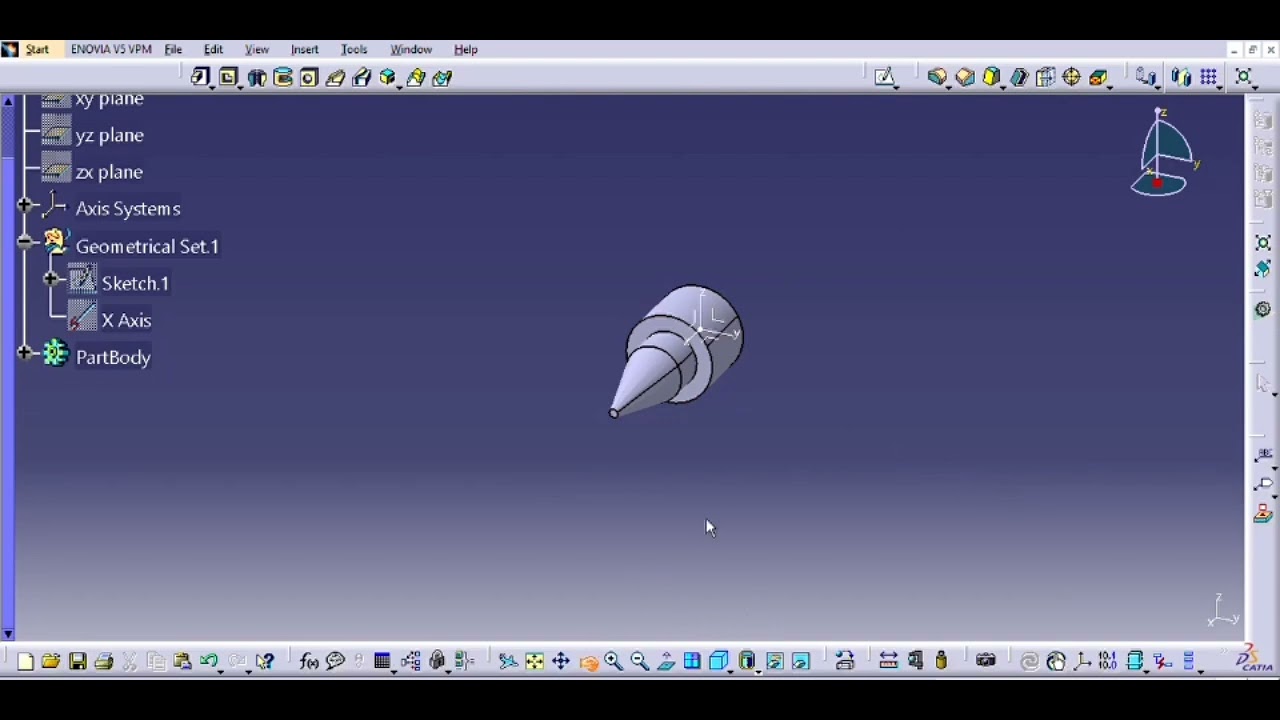Open the Undo history dropdown arrow
1280x720 pixels.
tap(220, 672)
